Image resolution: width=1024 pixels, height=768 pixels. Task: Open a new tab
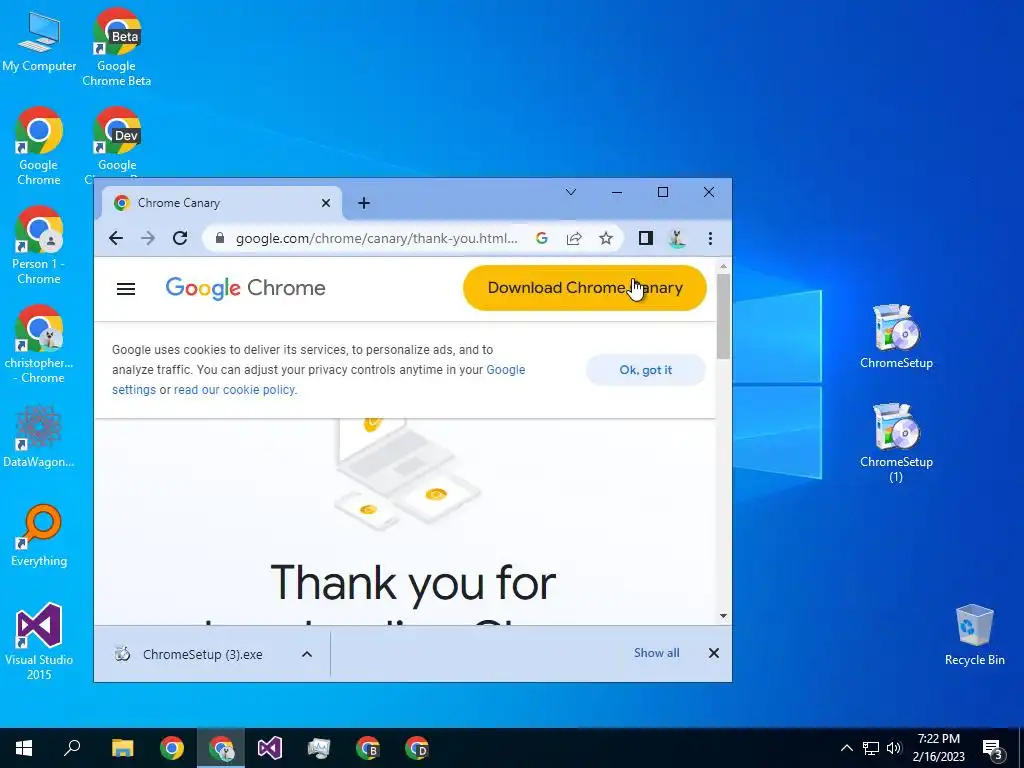[x=364, y=203]
